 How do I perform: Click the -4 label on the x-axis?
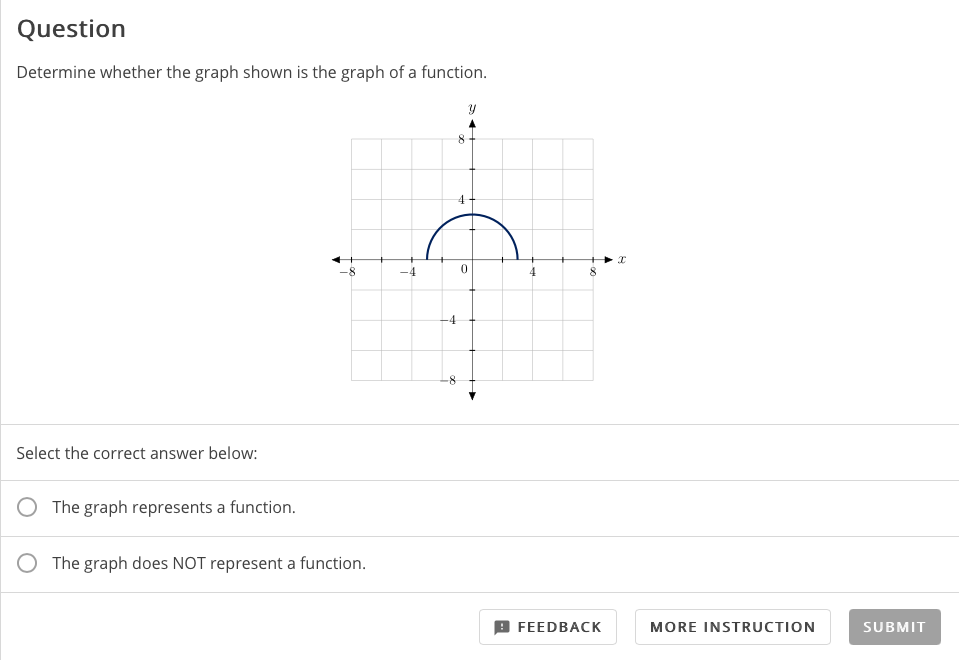410,271
